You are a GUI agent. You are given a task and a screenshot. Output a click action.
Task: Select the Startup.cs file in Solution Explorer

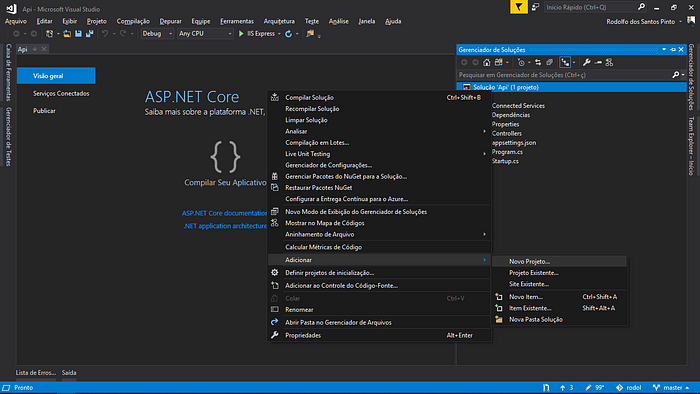pos(505,161)
